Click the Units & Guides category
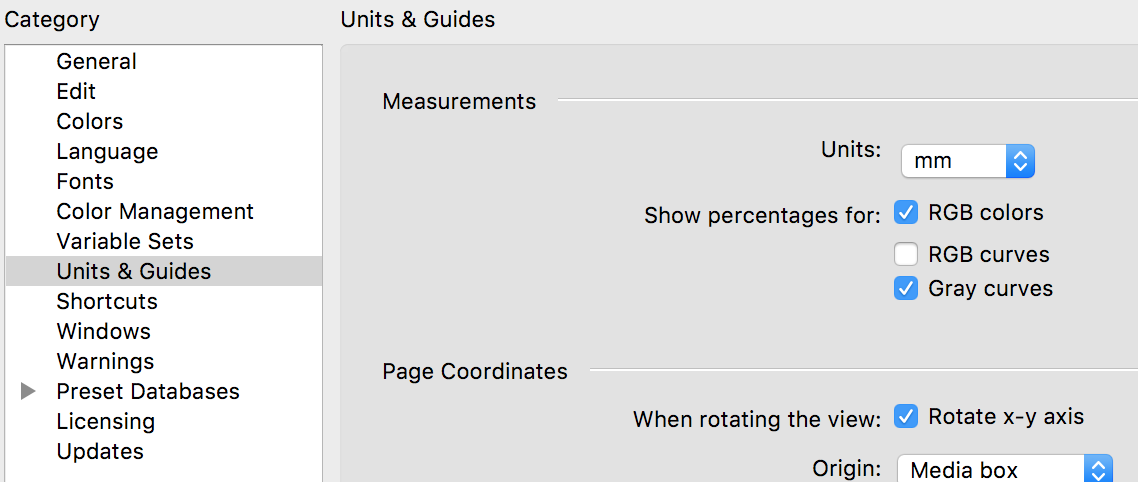 (134, 271)
